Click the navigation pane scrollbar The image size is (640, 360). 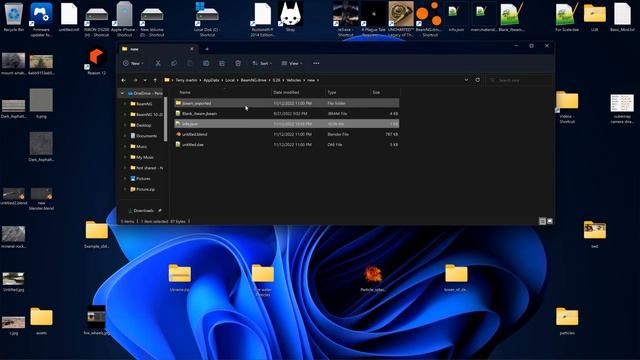coord(165,119)
